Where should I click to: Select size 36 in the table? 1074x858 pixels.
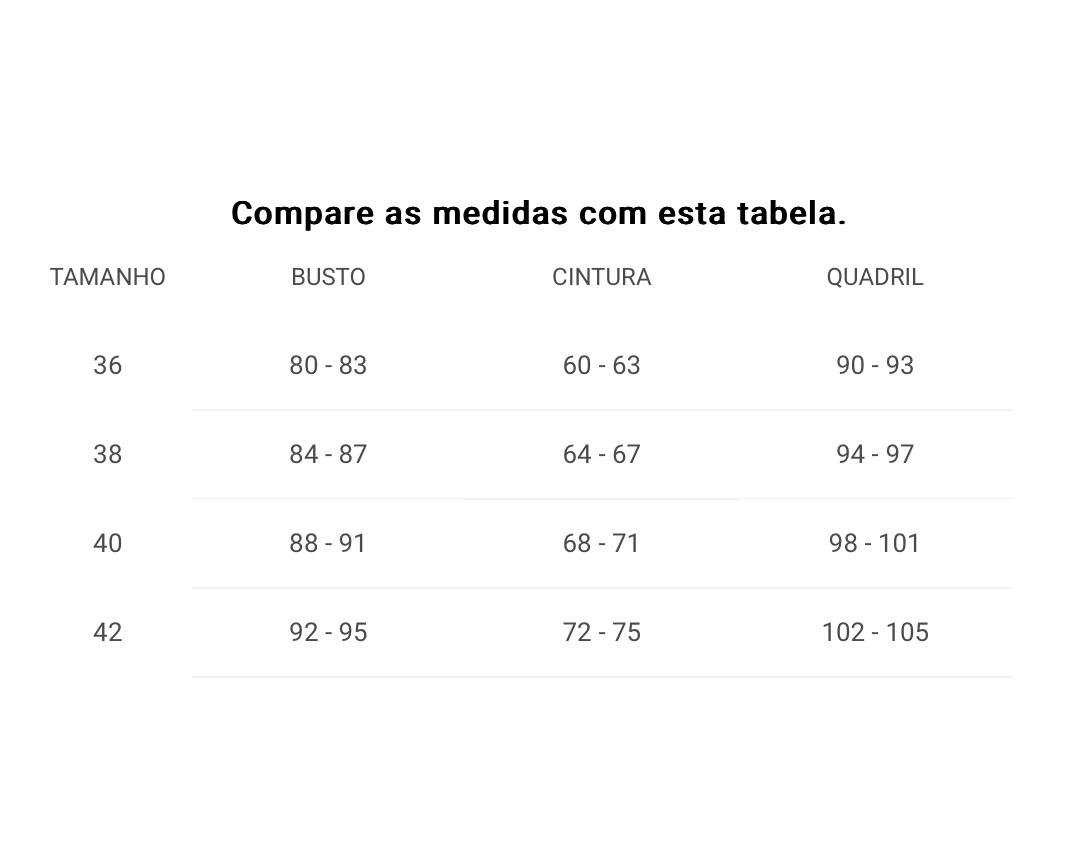[x=108, y=365]
